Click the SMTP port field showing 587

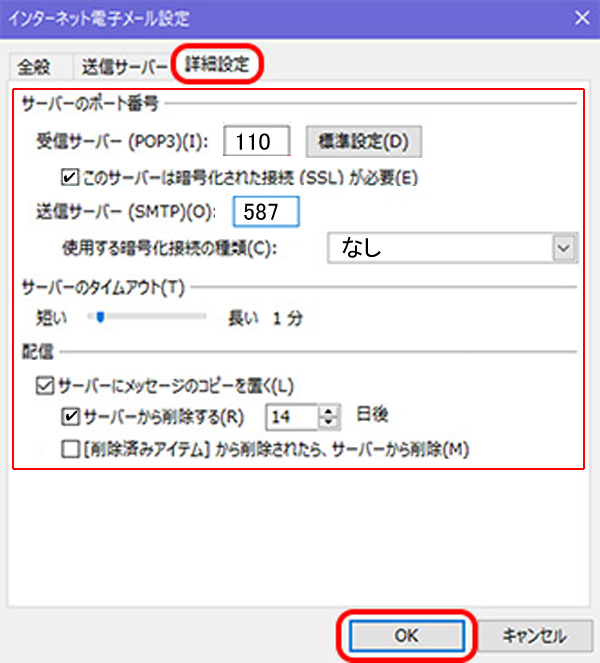[265, 212]
